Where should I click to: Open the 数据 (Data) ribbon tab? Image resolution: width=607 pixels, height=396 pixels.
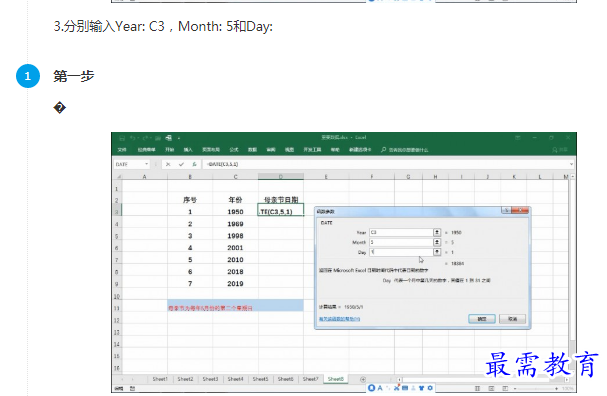[x=252, y=150]
